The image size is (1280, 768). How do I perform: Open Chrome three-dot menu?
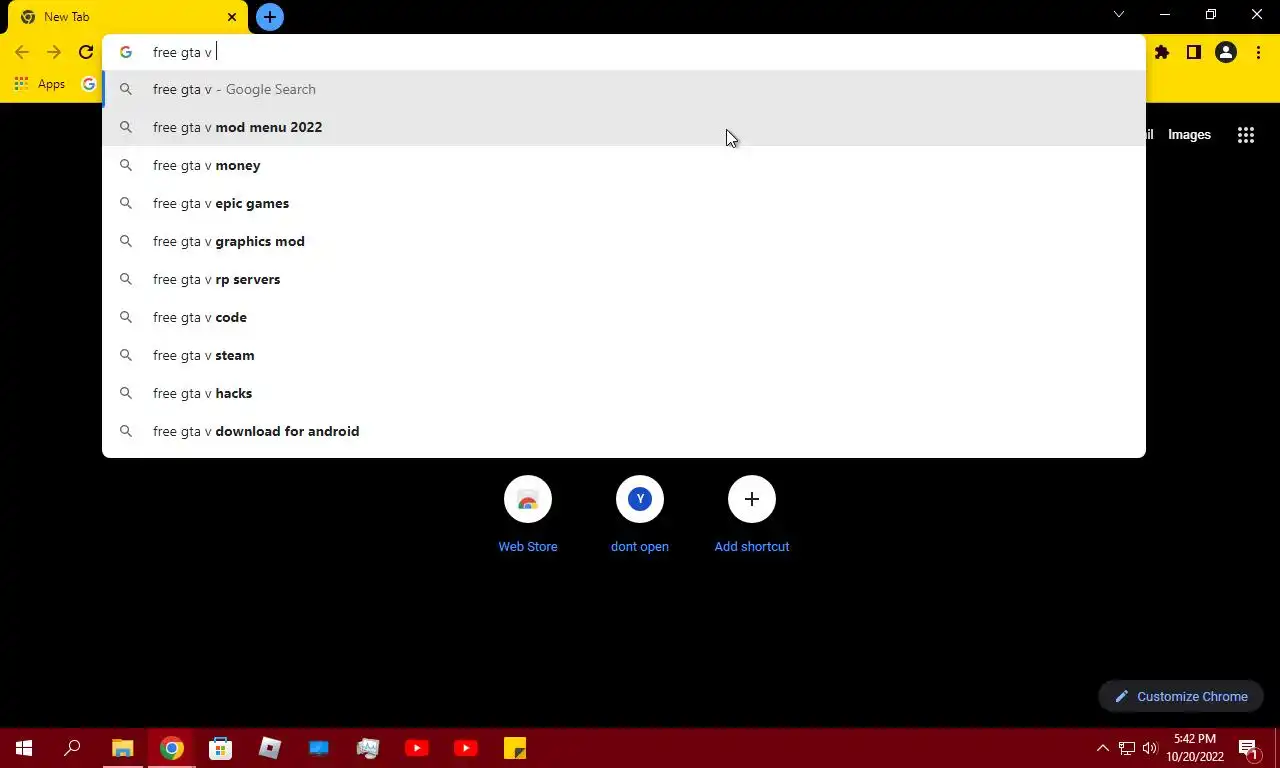tap(1258, 52)
